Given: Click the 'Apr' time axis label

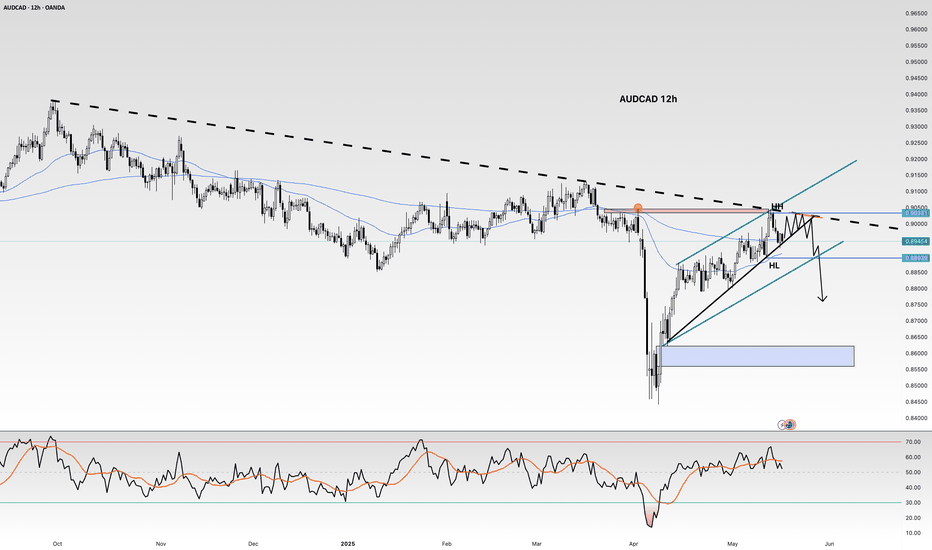Looking at the screenshot, I should coord(632,544).
